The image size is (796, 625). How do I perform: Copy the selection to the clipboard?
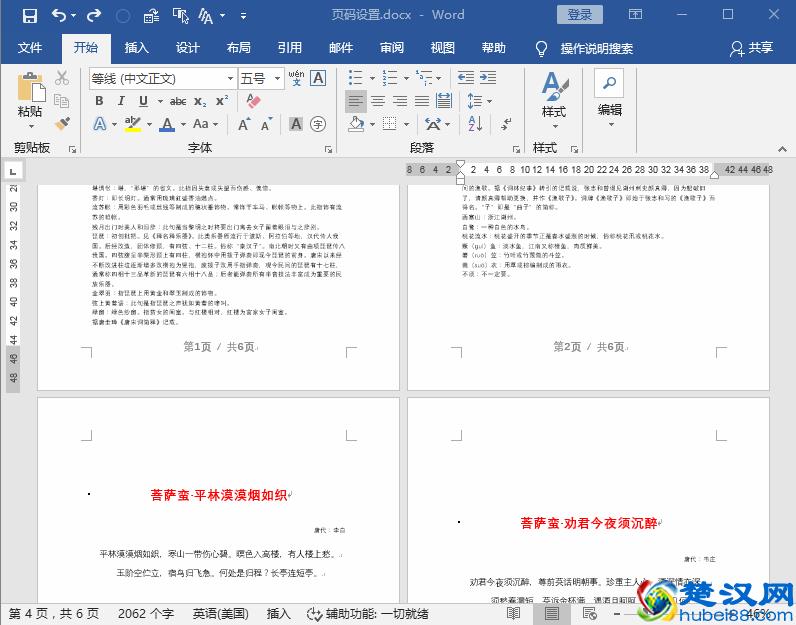coord(61,101)
